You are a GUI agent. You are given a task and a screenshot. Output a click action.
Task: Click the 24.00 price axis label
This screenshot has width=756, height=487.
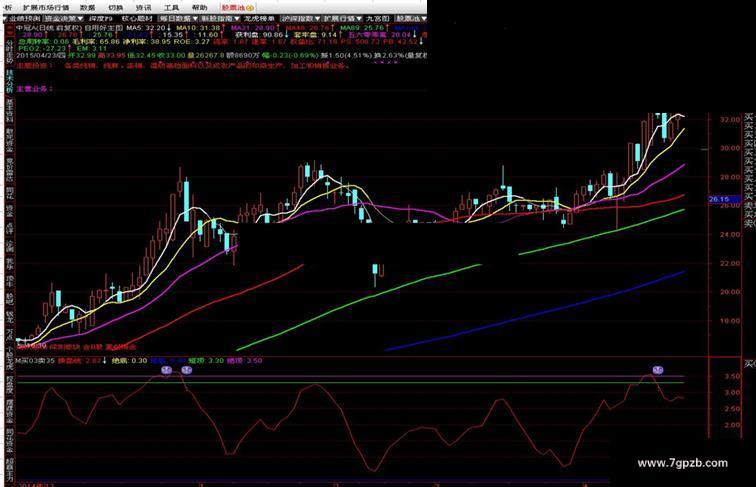point(730,234)
